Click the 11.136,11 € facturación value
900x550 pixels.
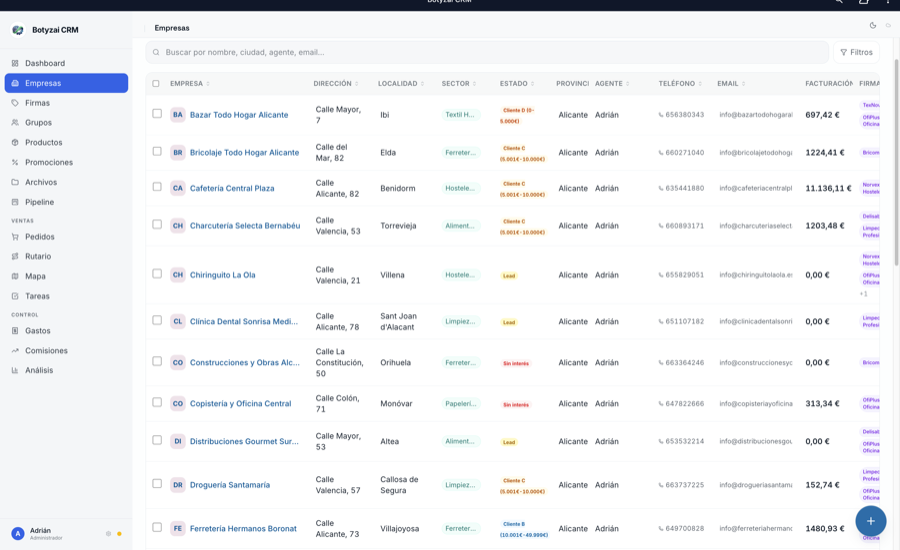[x=828, y=188]
